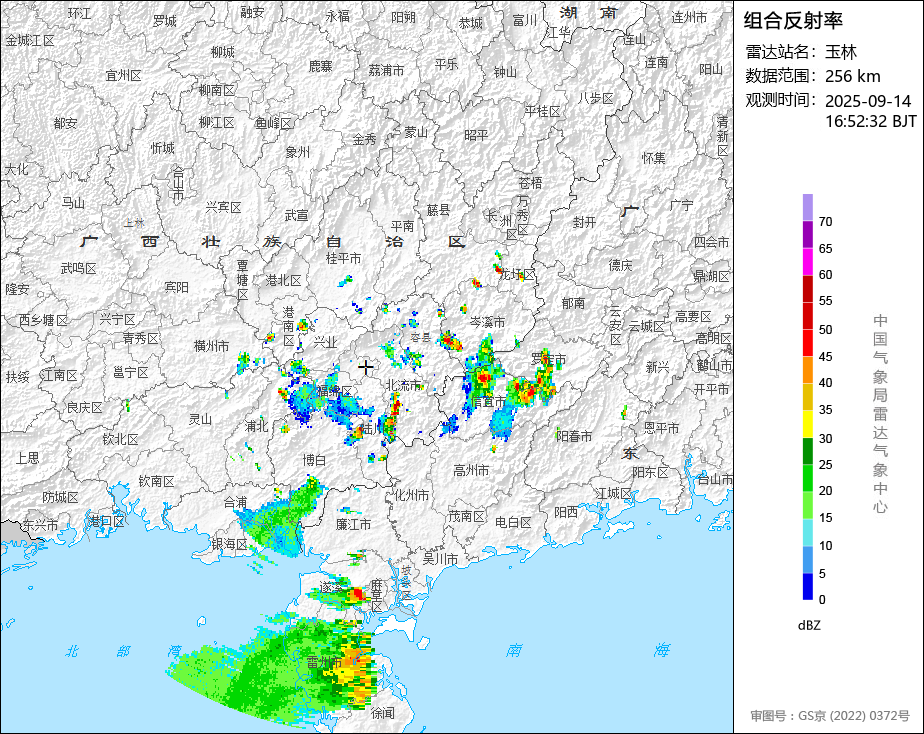Click the 横州市 map label
The image size is (924, 734).
point(212,346)
